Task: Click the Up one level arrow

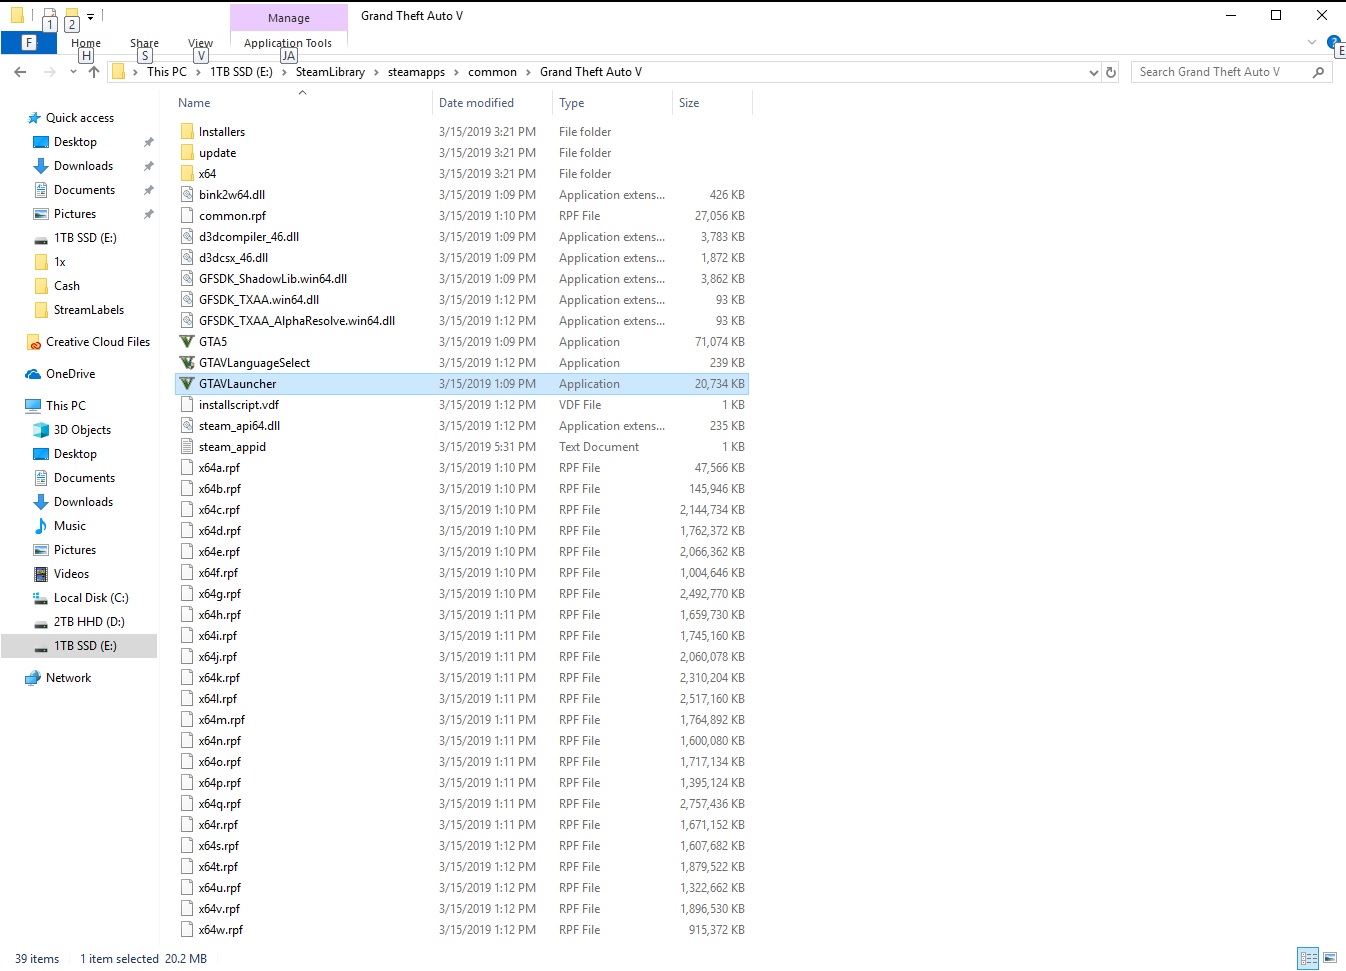Action: tap(94, 72)
